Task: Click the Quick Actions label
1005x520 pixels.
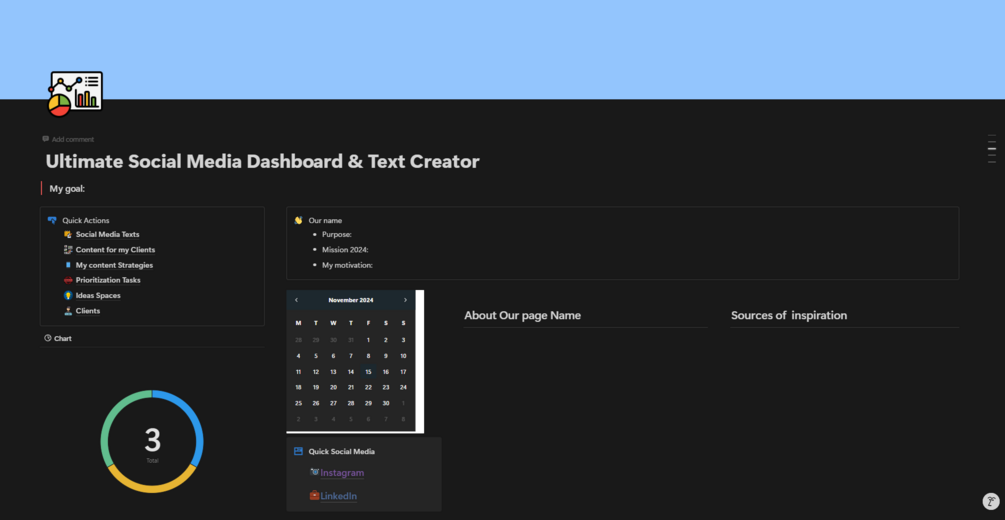Action: pos(86,220)
